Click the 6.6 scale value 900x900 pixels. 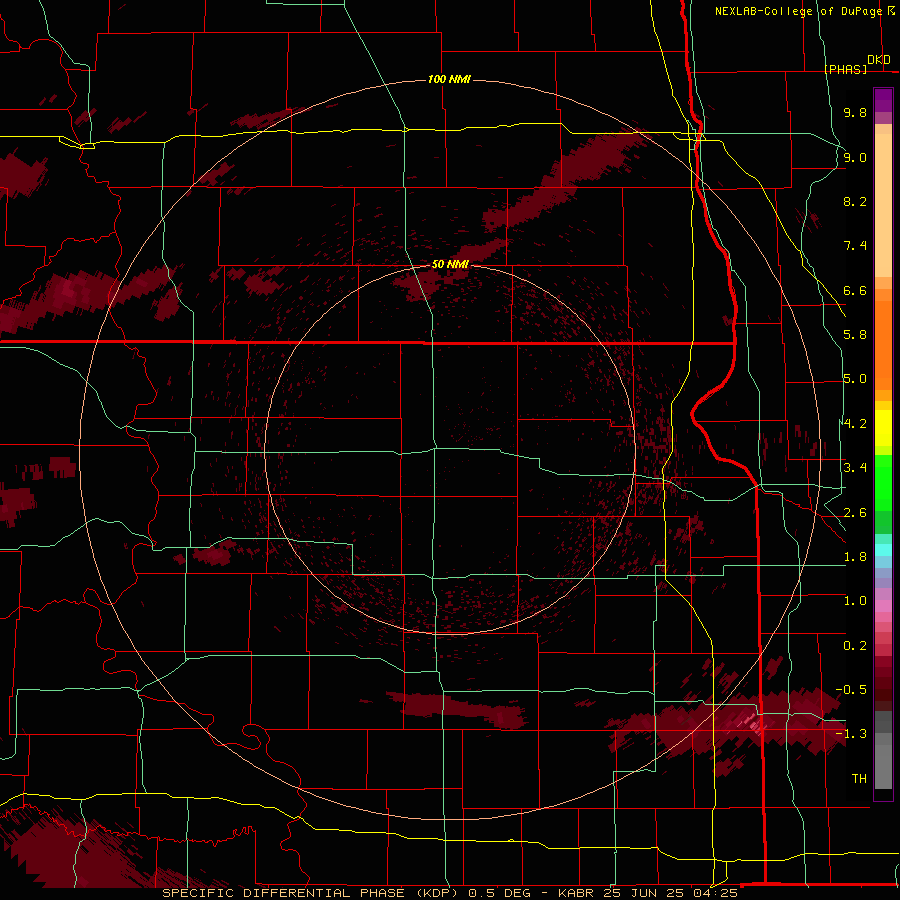point(855,290)
